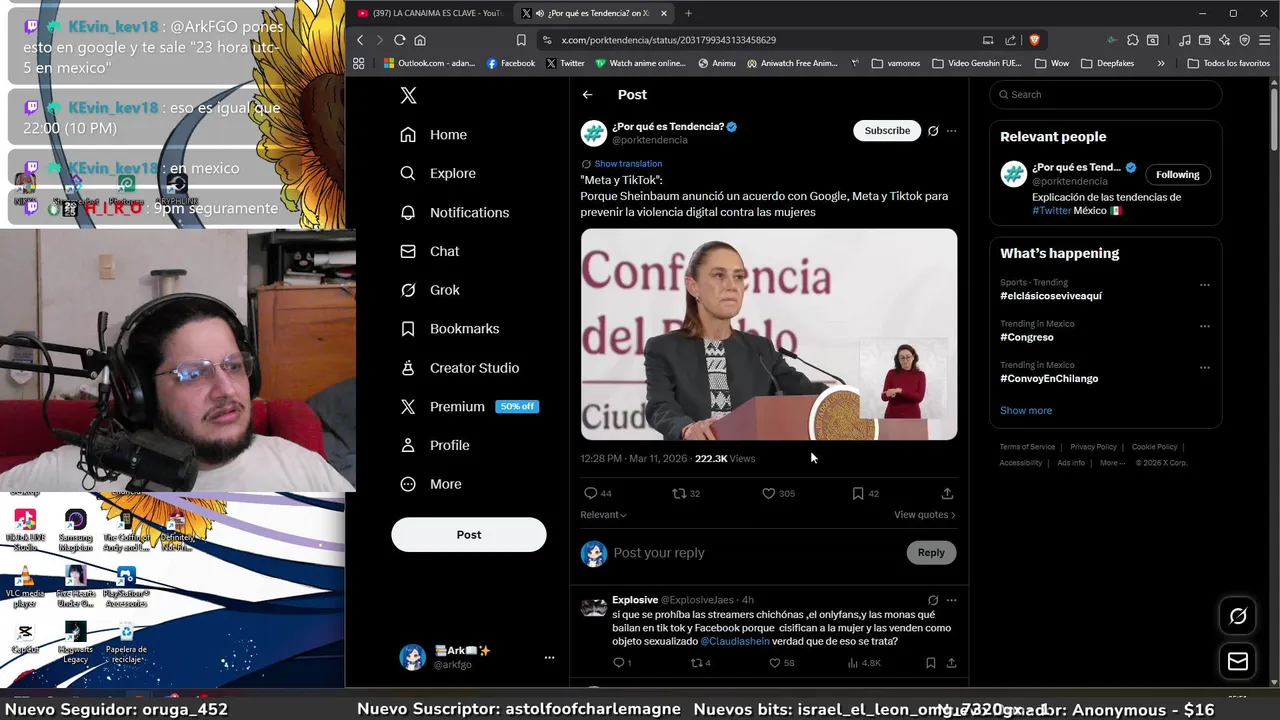
Task: Reload the page
Action: (399, 40)
